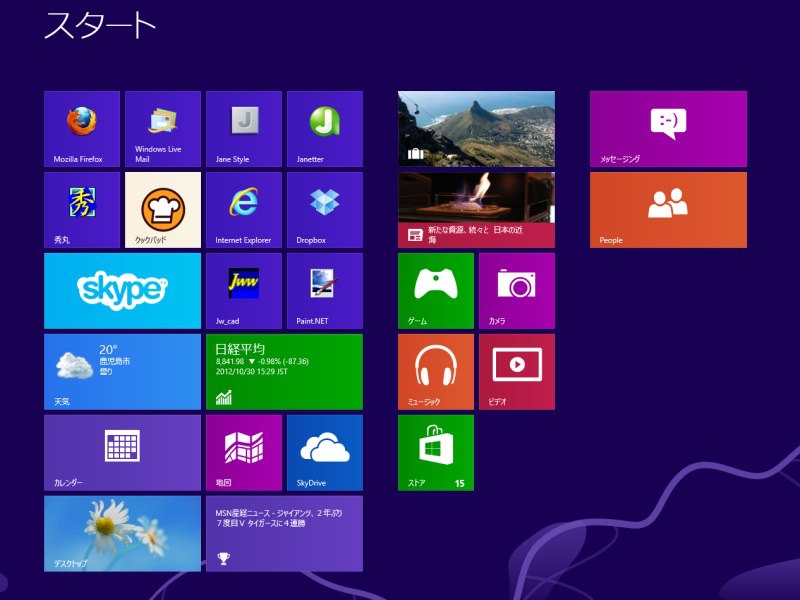Open the 秀丸 editor tile
Screen dimensions: 800x600
coord(82,210)
